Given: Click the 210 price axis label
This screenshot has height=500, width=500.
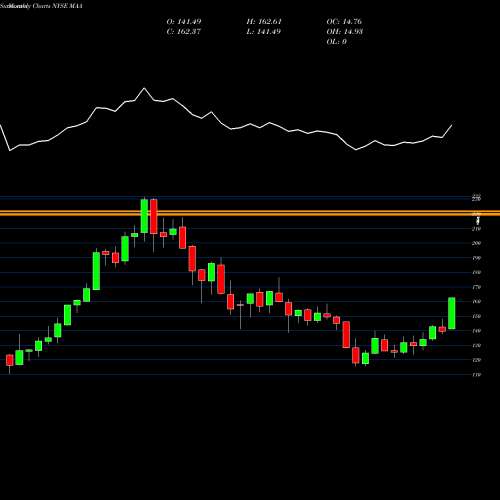Looking at the screenshot, I should click(x=476, y=229).
